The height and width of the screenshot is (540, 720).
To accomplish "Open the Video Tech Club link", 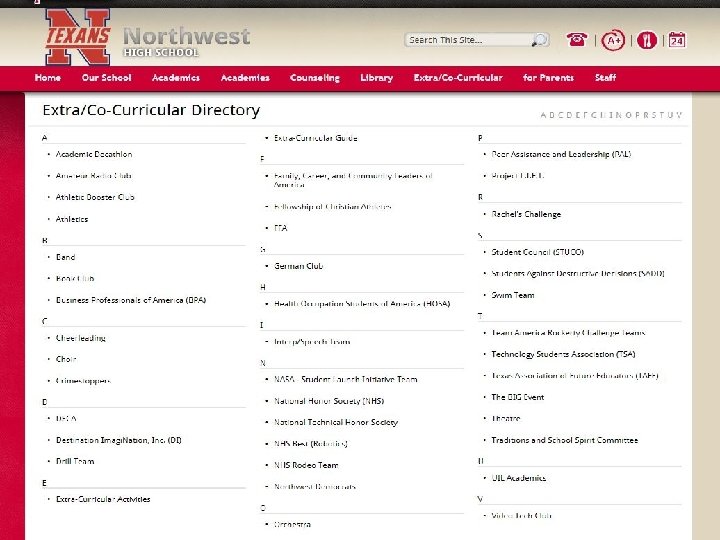I will pyautogui.click(x=521, y=516).
